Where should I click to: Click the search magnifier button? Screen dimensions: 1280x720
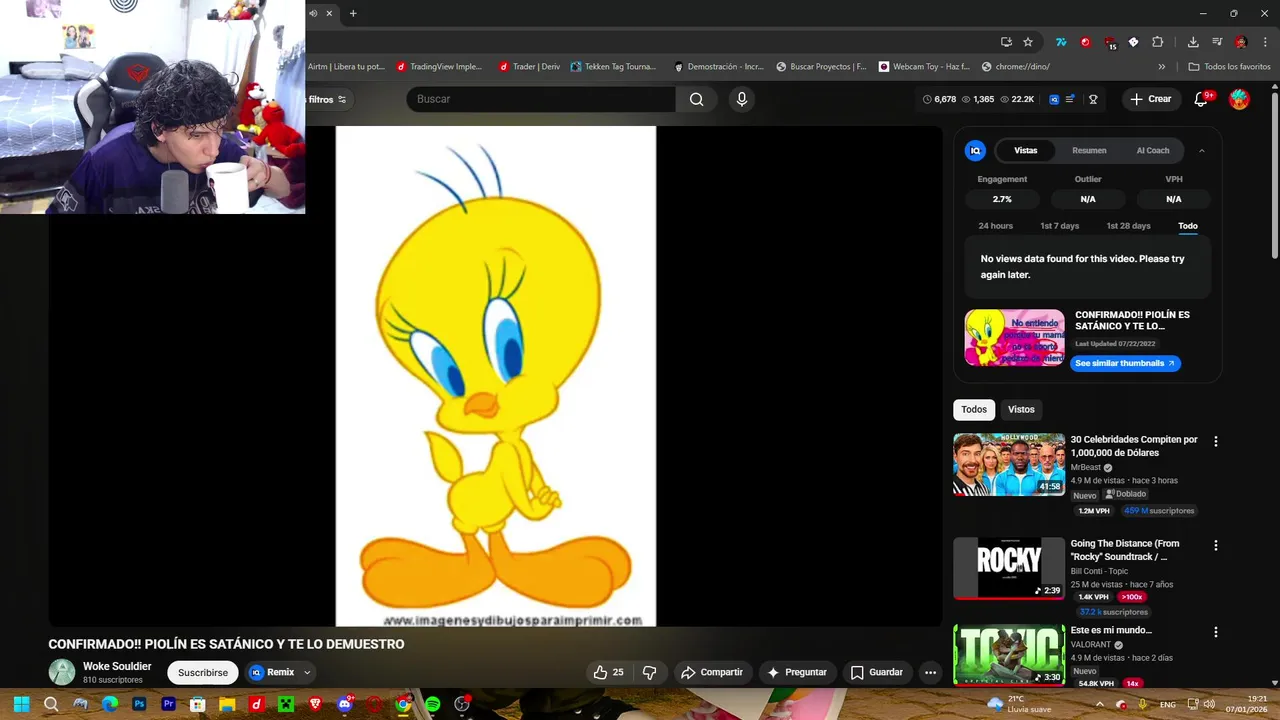696,99
